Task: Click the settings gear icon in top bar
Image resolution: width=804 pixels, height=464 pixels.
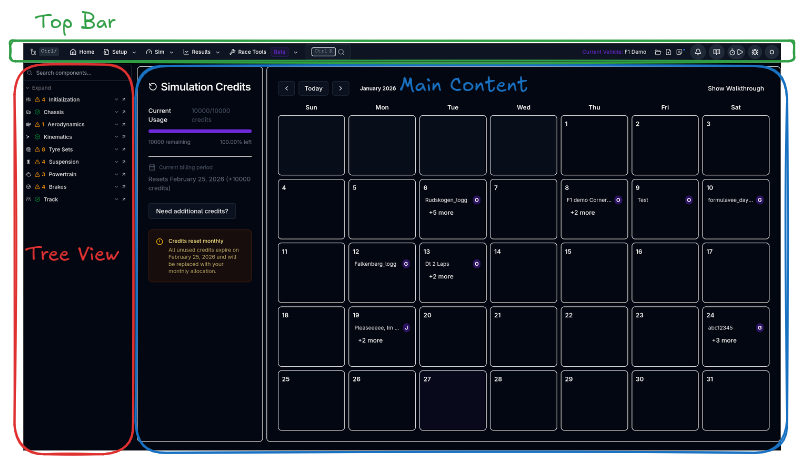Action: coord(754,52)
